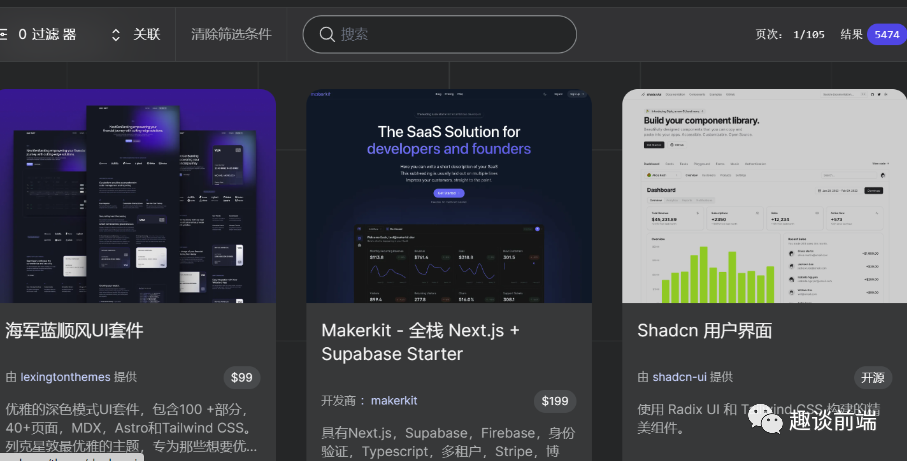Click the $99 price badge

[x=242, y=378]
